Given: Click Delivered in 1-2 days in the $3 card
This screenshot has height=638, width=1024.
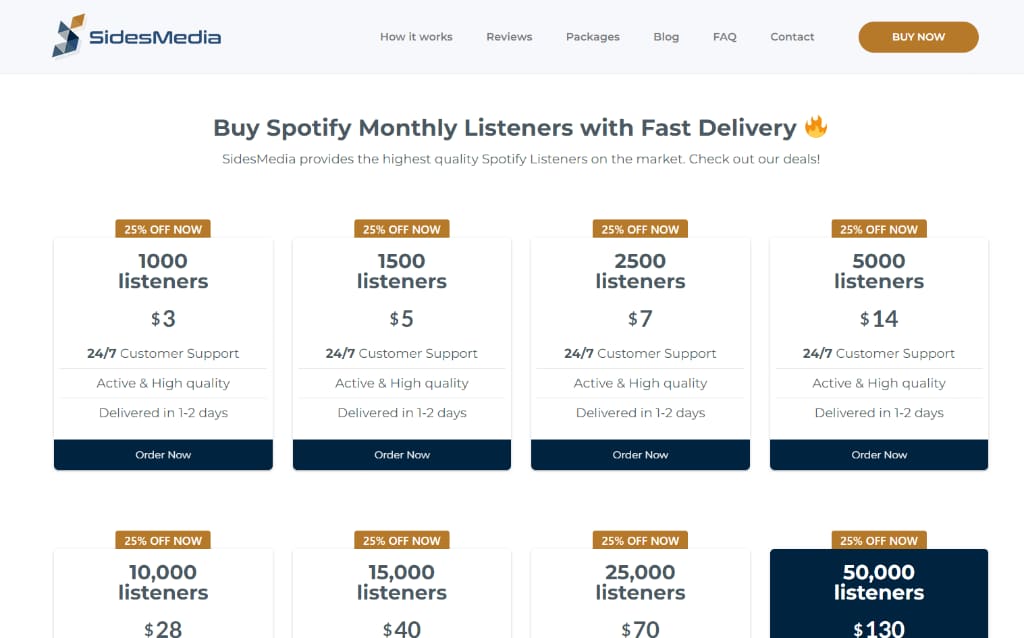Looking at the screenshot, I should (x=163, y=413).
